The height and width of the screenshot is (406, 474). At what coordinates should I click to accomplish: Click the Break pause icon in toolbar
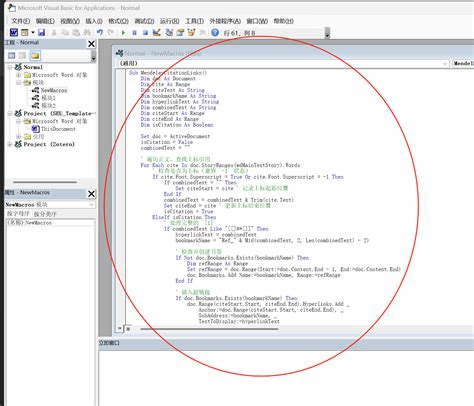pyautogui.click(x=134, y=33)
